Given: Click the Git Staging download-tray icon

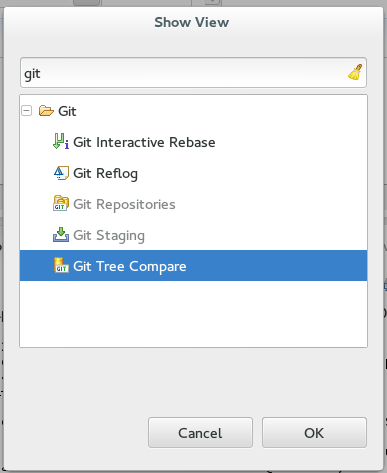Looking at the screenshot, I should click(x=61, y=235).
